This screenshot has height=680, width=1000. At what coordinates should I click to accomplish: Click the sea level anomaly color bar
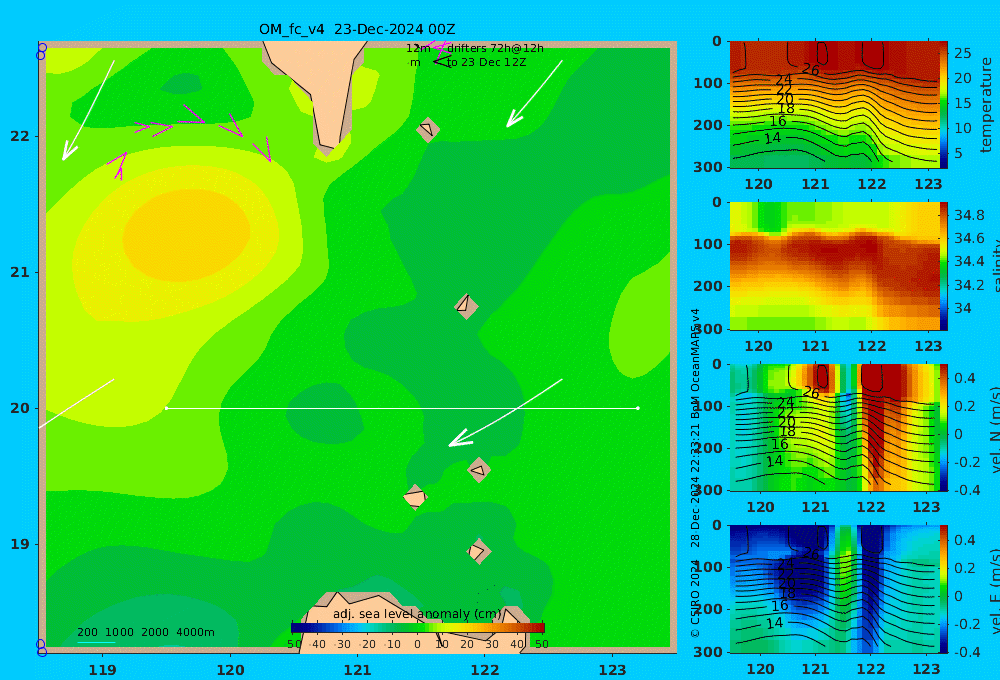point(418,628)
